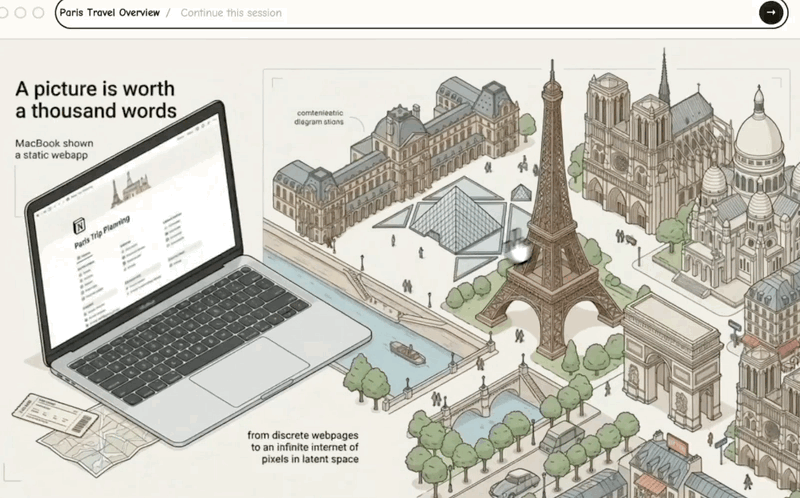Click the white dome of Sacré-Cœur

pos(758,133)
